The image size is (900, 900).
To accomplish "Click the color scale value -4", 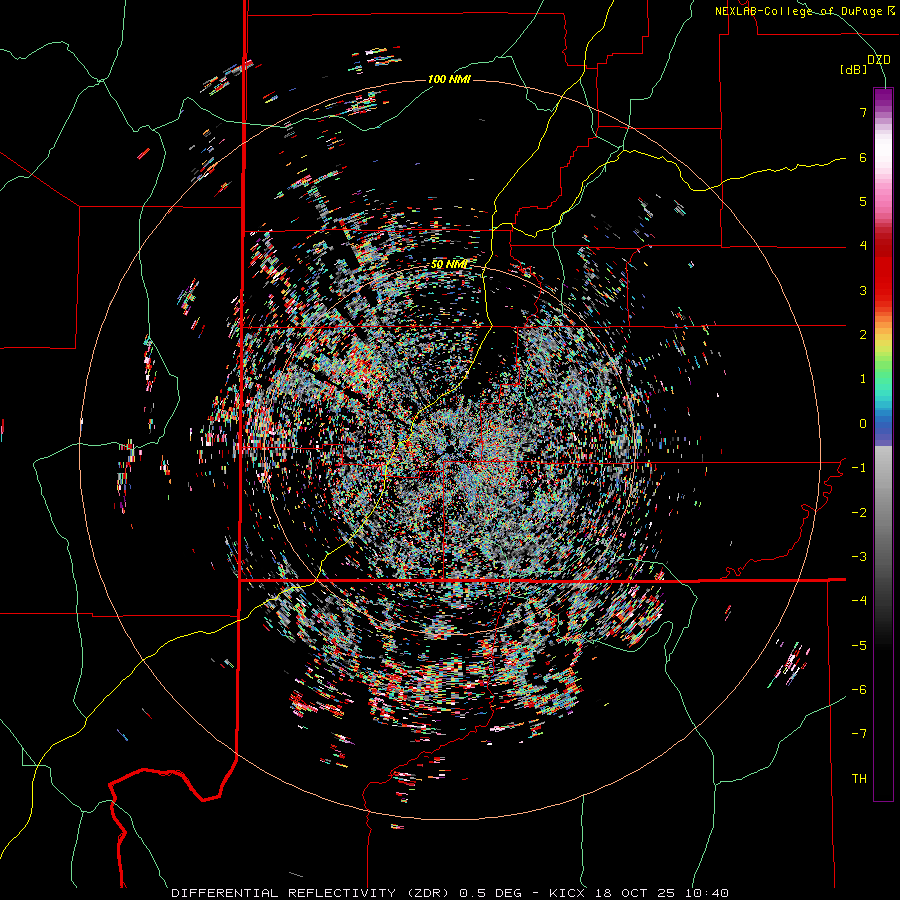I will point(859,601).
